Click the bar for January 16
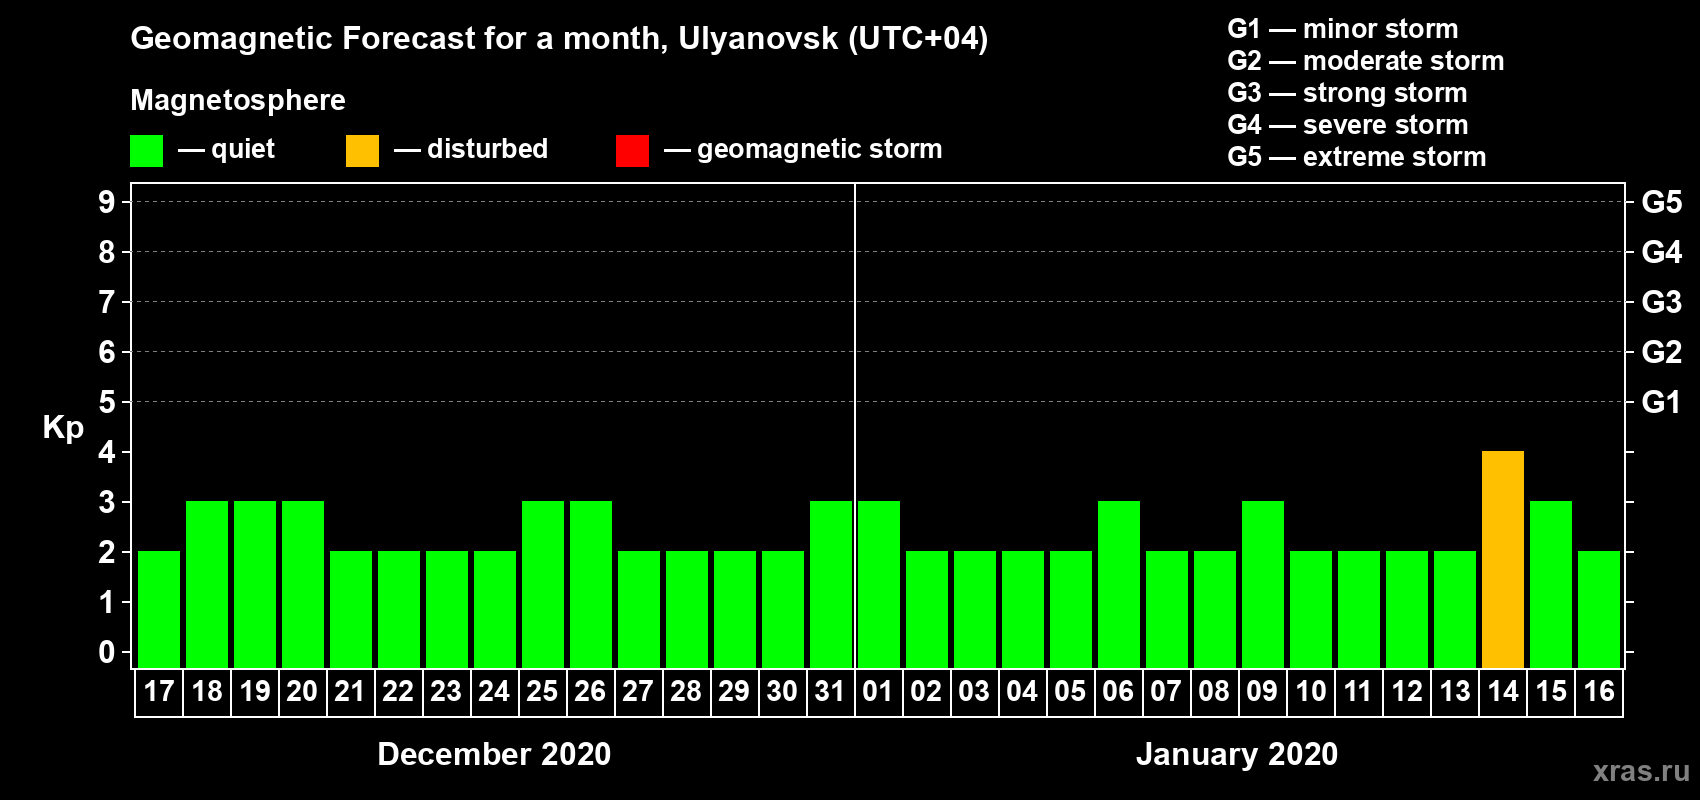1700x800 pixels. click(x=1599, y=610)
